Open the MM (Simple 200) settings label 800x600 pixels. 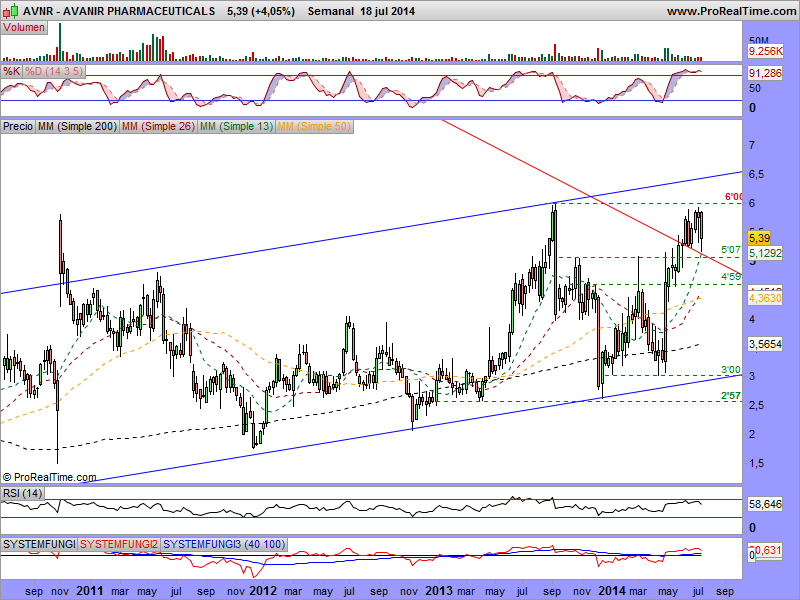pos(78,126)
